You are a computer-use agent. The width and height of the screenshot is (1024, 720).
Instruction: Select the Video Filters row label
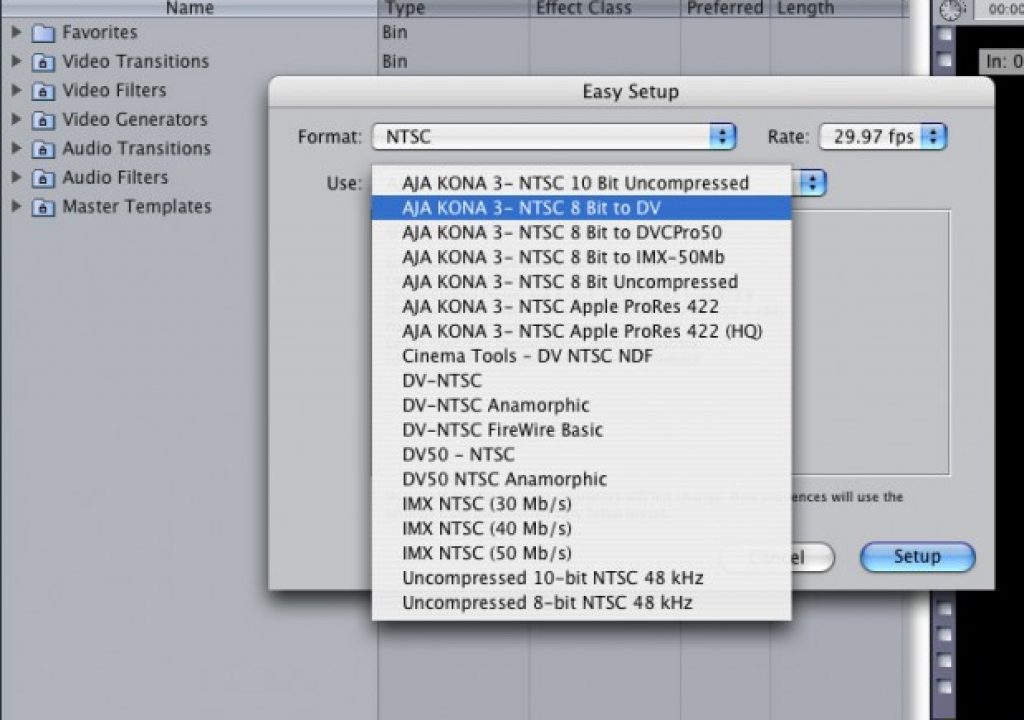click(114, 90)
